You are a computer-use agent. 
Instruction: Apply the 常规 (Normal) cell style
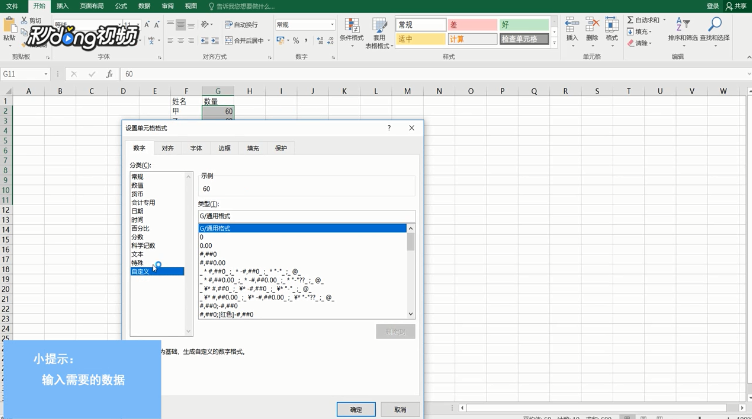click(420, 24)
